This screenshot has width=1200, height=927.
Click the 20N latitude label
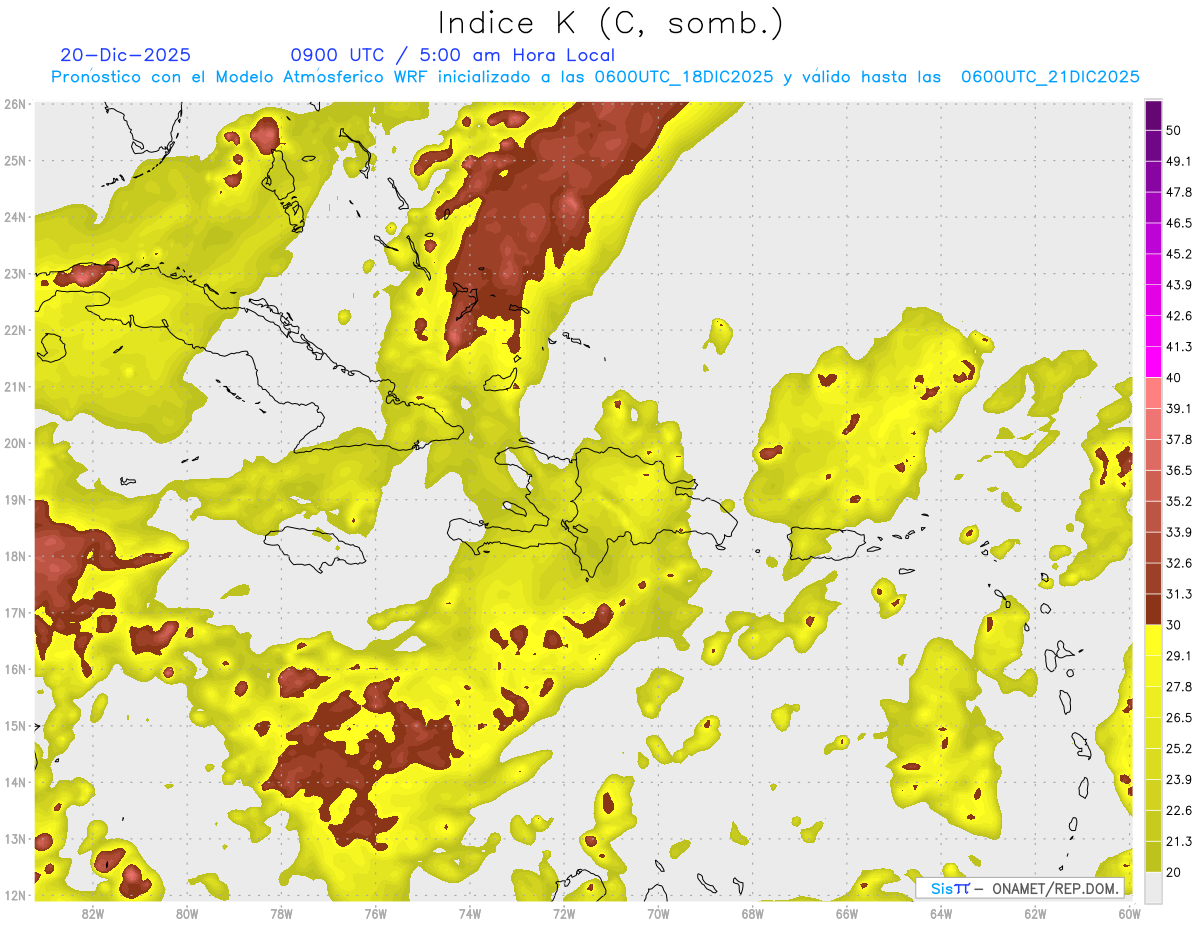click(x=14, y=443)
